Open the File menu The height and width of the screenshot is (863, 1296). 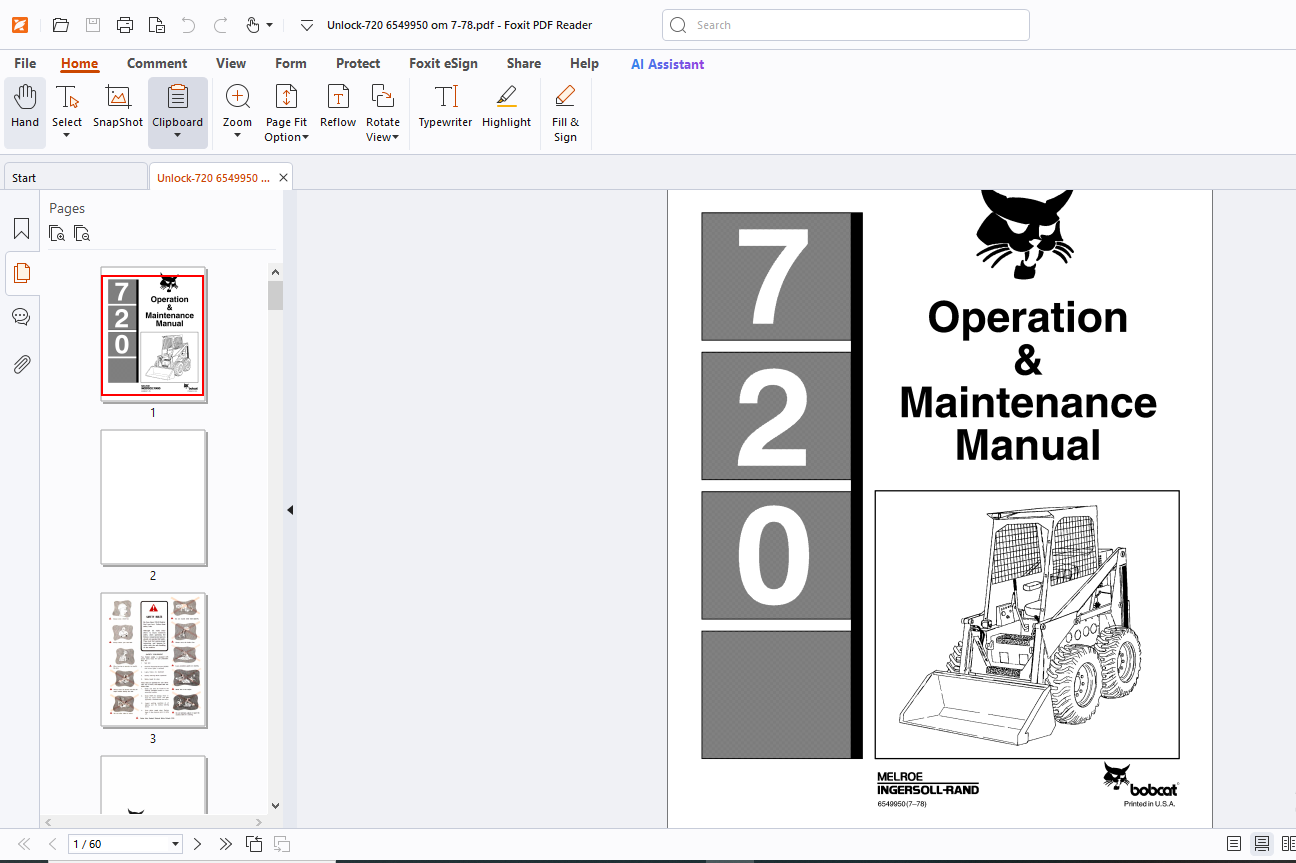coord(25,63)
